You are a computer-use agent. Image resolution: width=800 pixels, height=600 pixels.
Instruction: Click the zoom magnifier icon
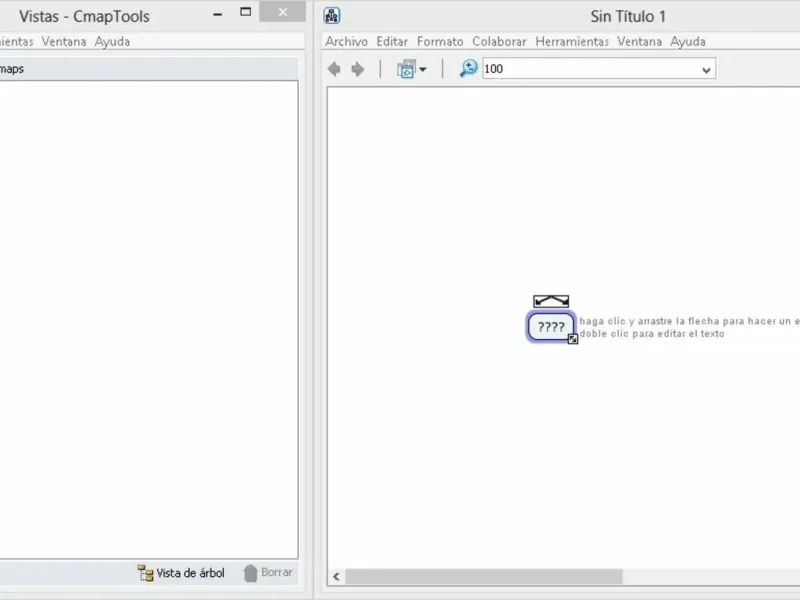468,68
